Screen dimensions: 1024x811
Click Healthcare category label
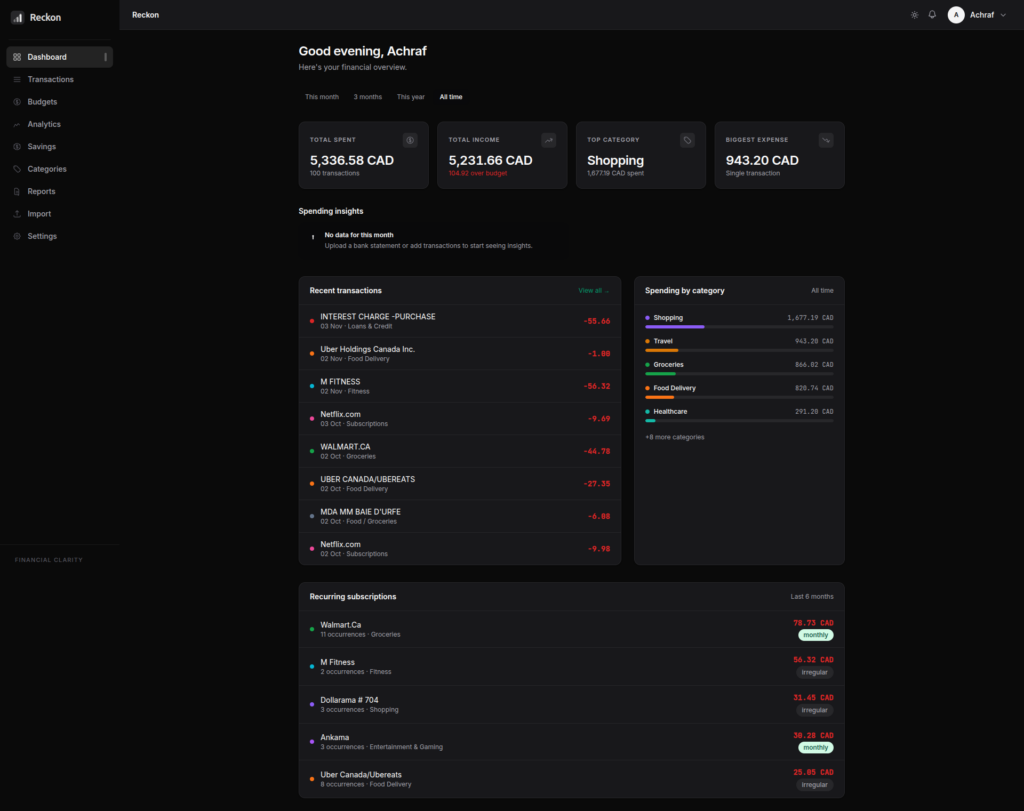pos(670,411)
